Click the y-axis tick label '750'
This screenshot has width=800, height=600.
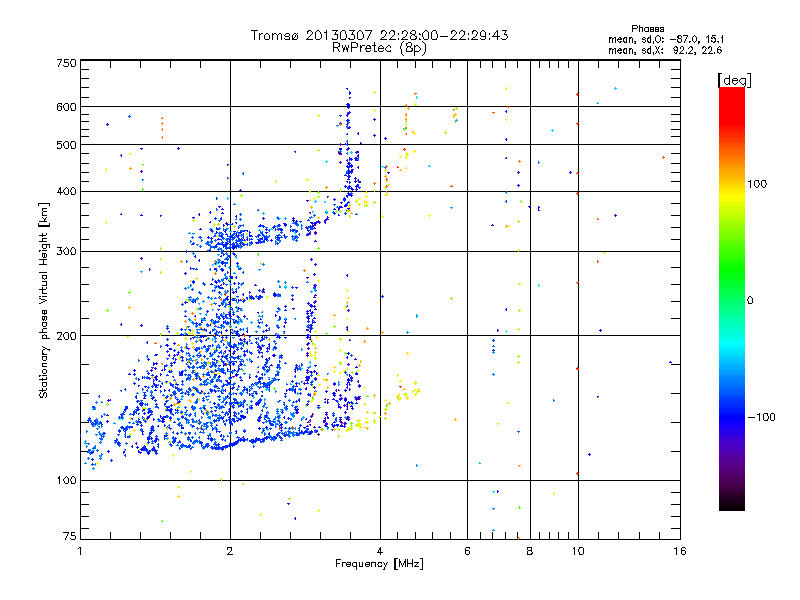pos(66,63)
